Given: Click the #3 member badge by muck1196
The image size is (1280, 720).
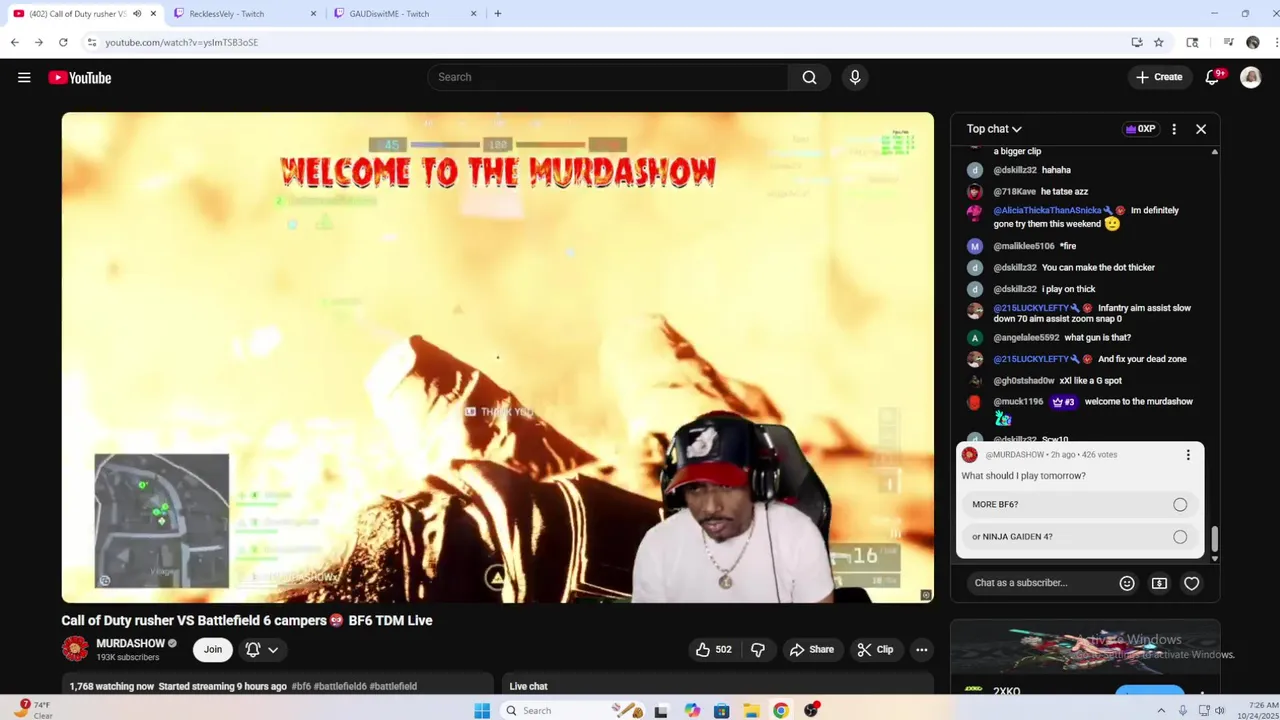Looking at the screenshot, I should click(x=1063, y=402).
